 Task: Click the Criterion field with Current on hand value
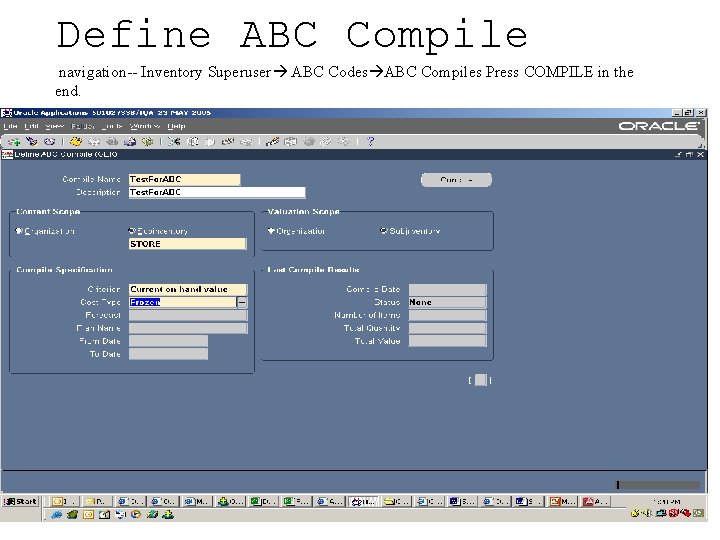(x=188, y=289)
